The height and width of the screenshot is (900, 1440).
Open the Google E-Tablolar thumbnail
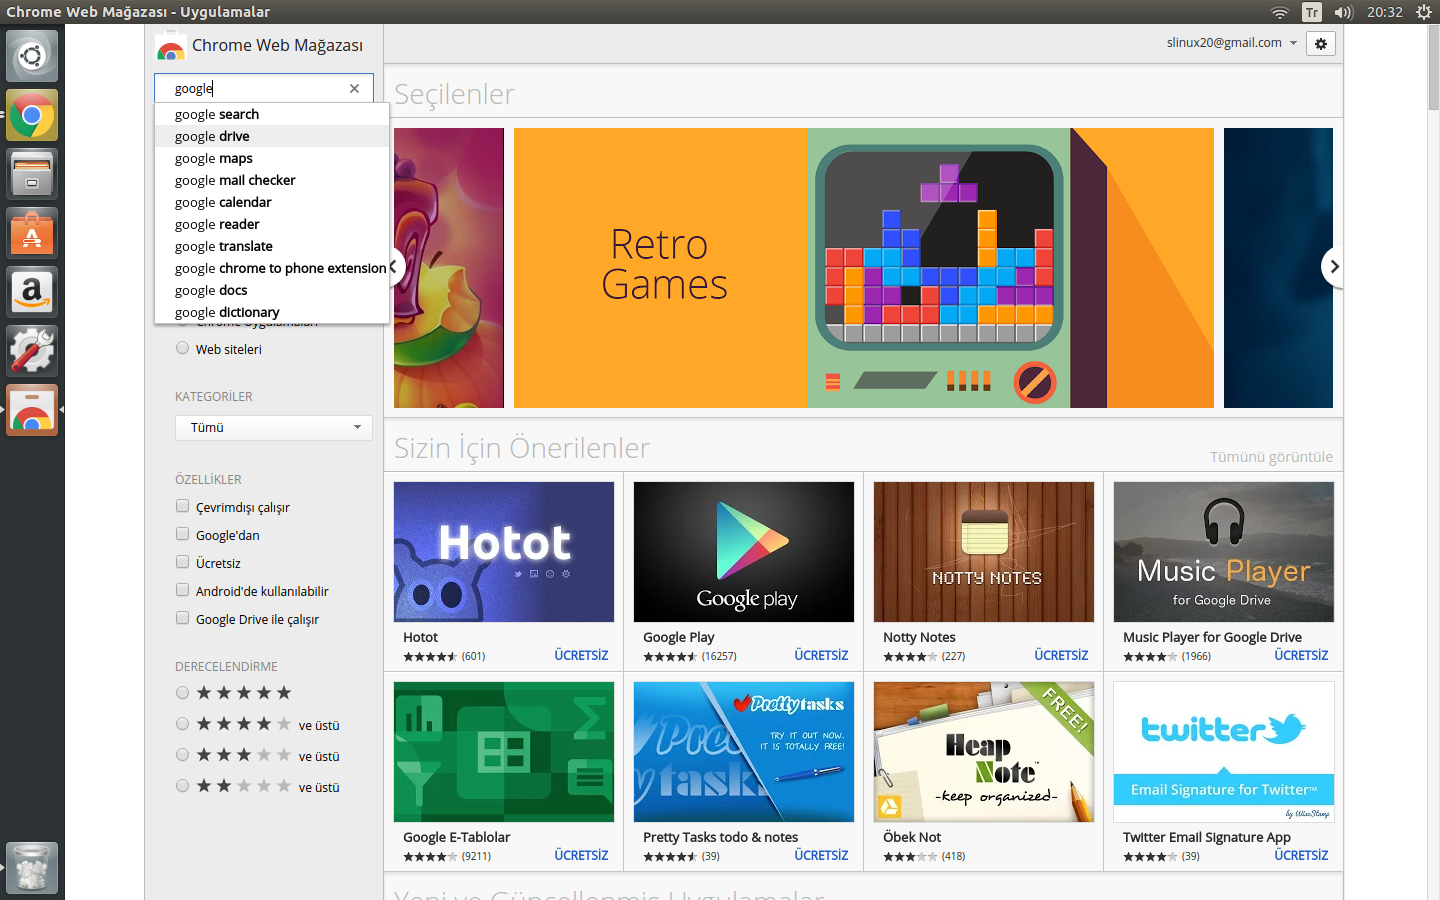click(x=504, y=752)
